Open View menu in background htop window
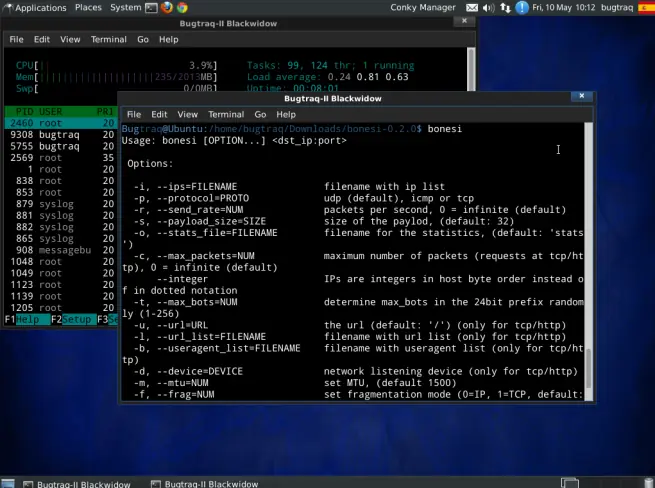This screenshot has height=488, width=655. [70, 39]
